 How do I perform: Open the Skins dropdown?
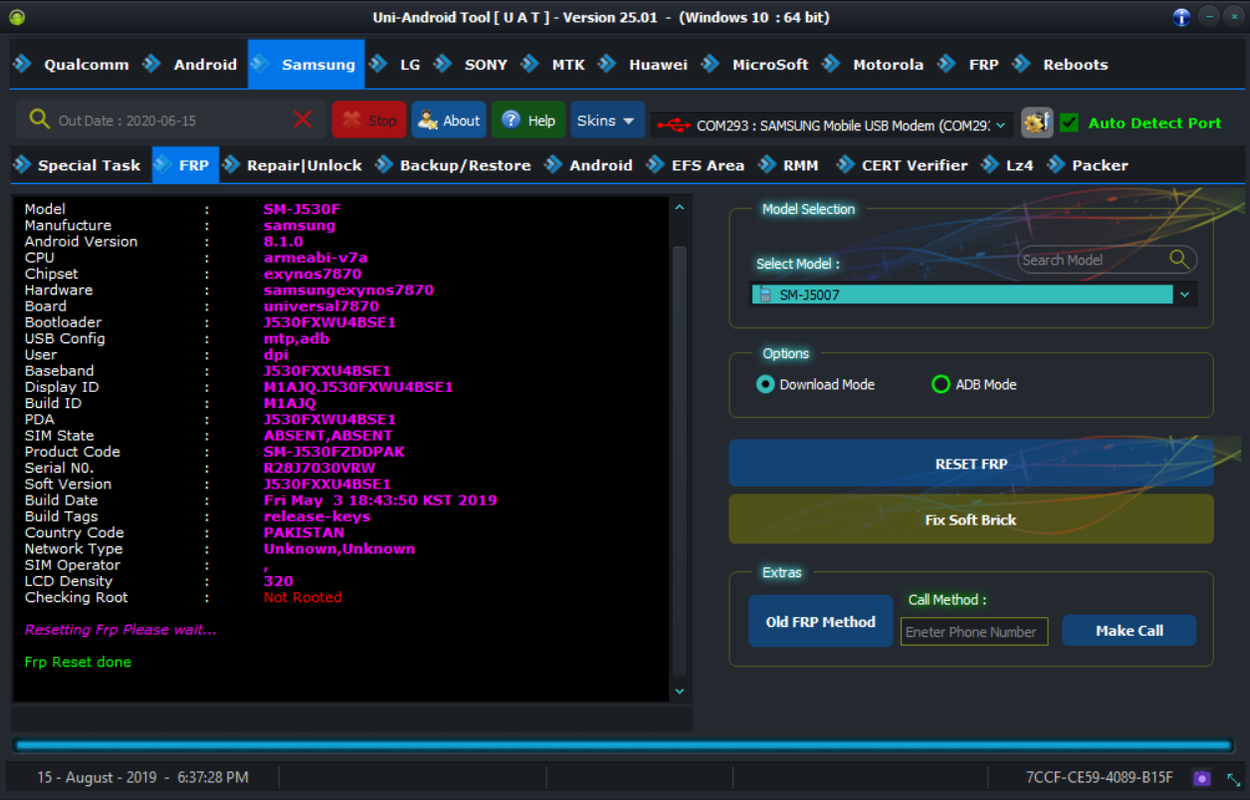pos(607,120)
